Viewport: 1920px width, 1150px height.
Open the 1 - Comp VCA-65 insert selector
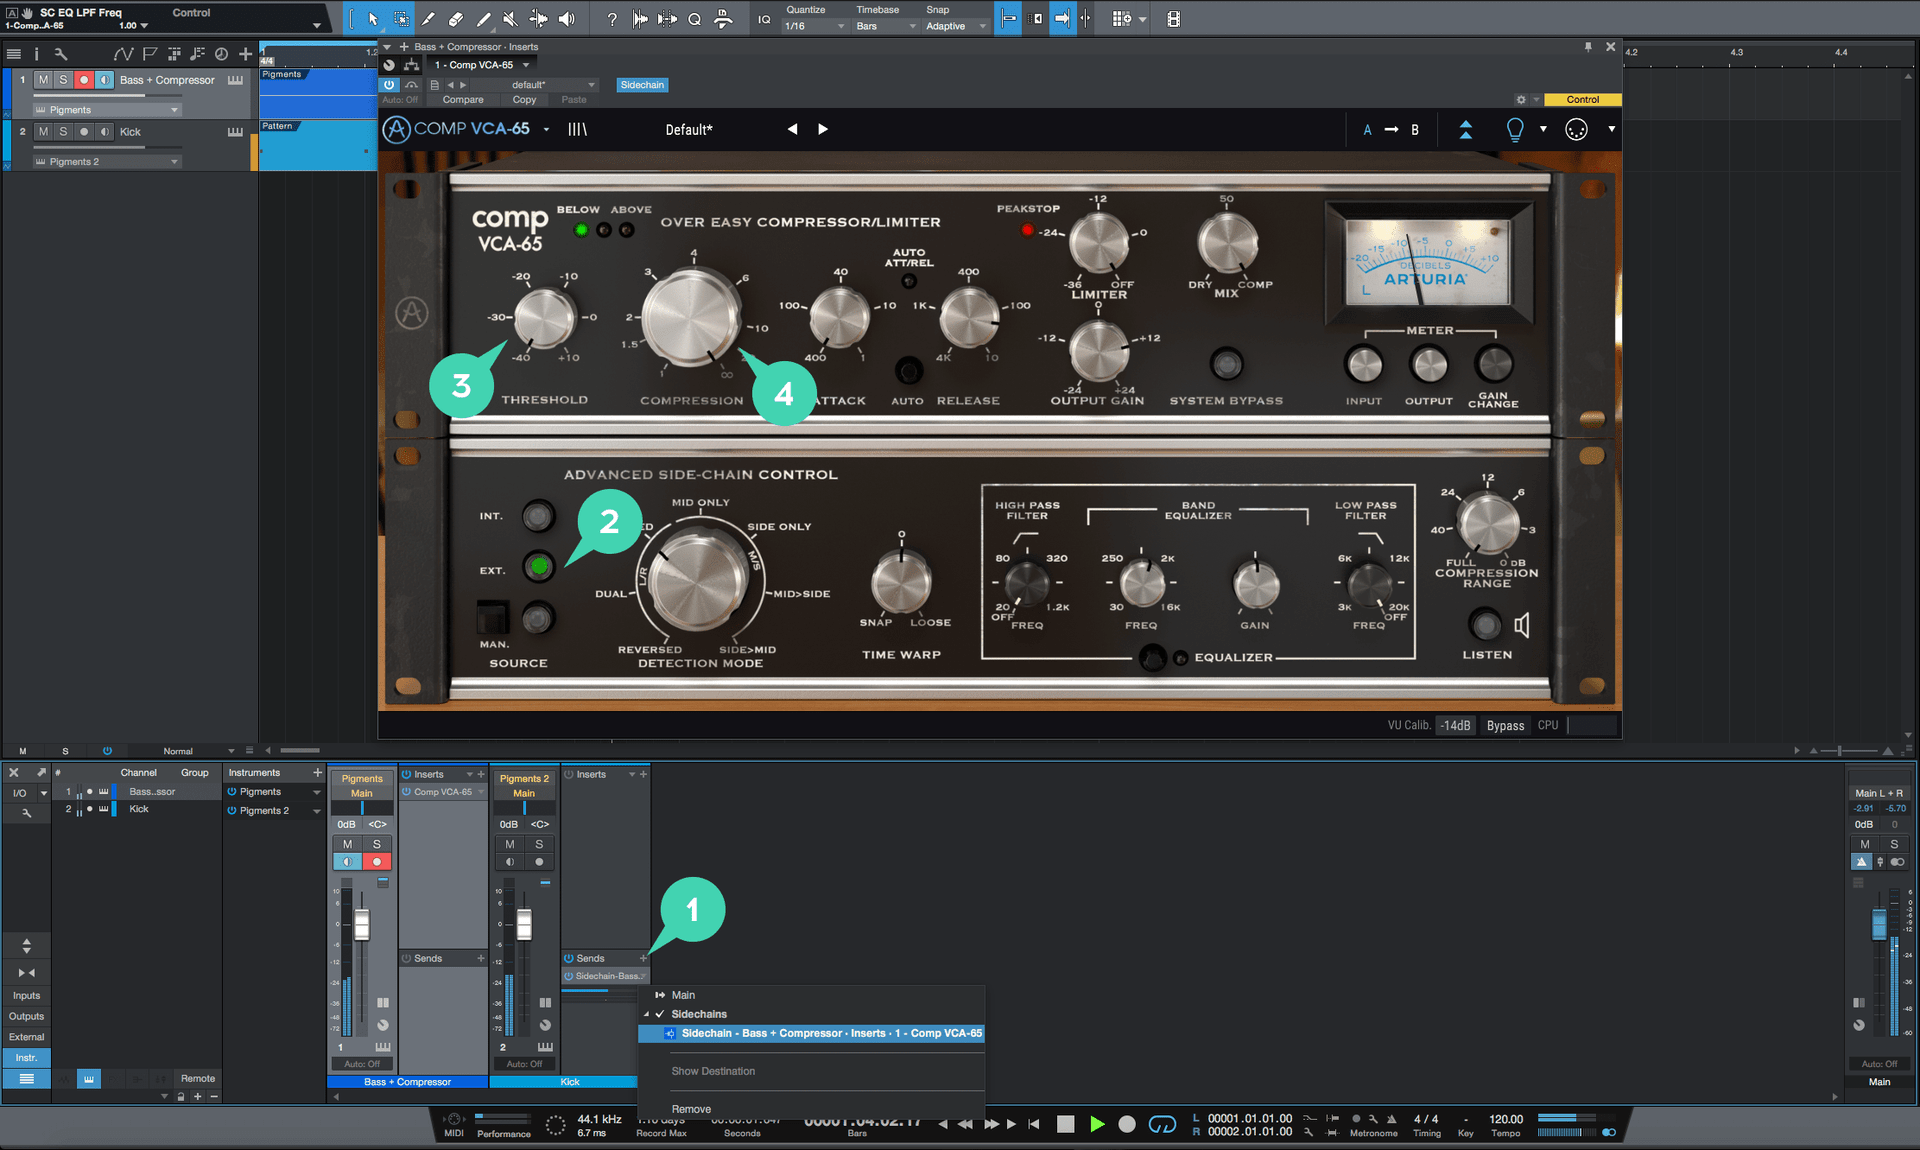click(x=481, y=65)
